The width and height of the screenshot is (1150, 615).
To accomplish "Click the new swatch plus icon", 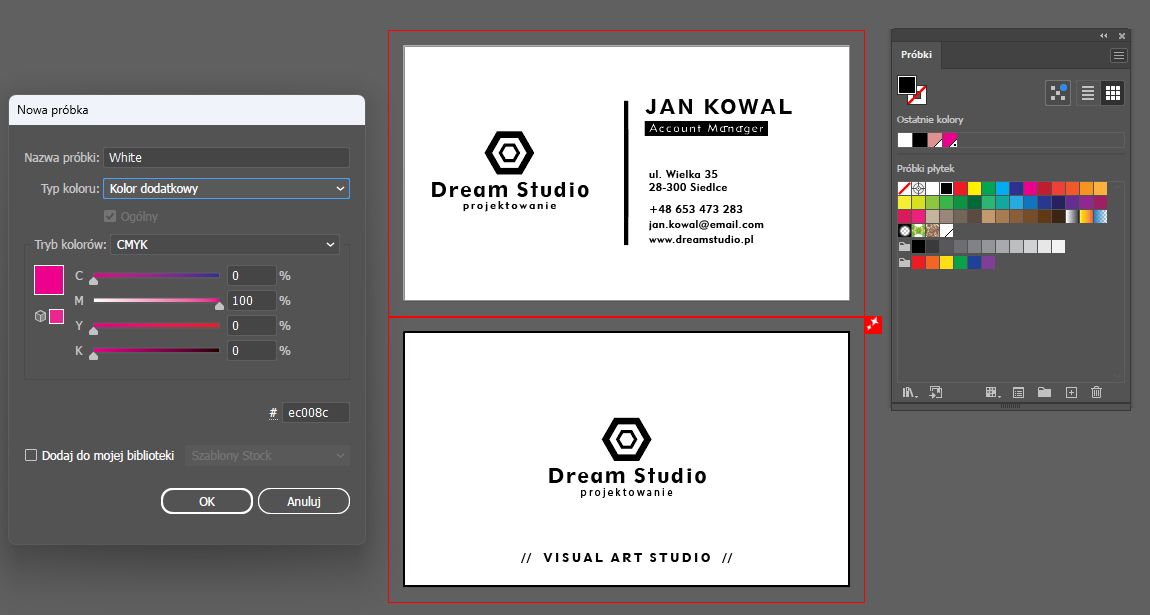I will pyautogui.click(x=1070, y=393).
